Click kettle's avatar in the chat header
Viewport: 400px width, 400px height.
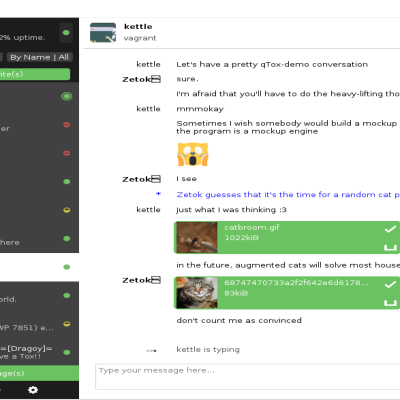coord(103,32)
